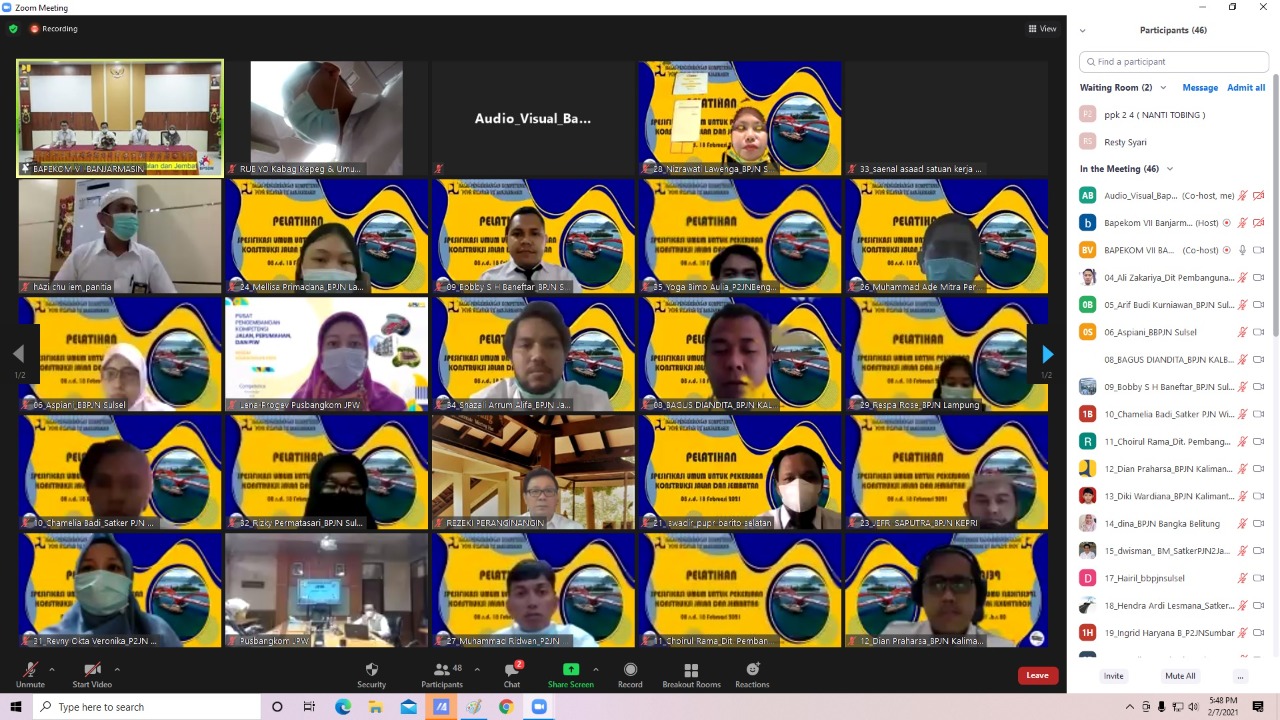Open the Windows notification center icon

click(x=1259, y=707)
